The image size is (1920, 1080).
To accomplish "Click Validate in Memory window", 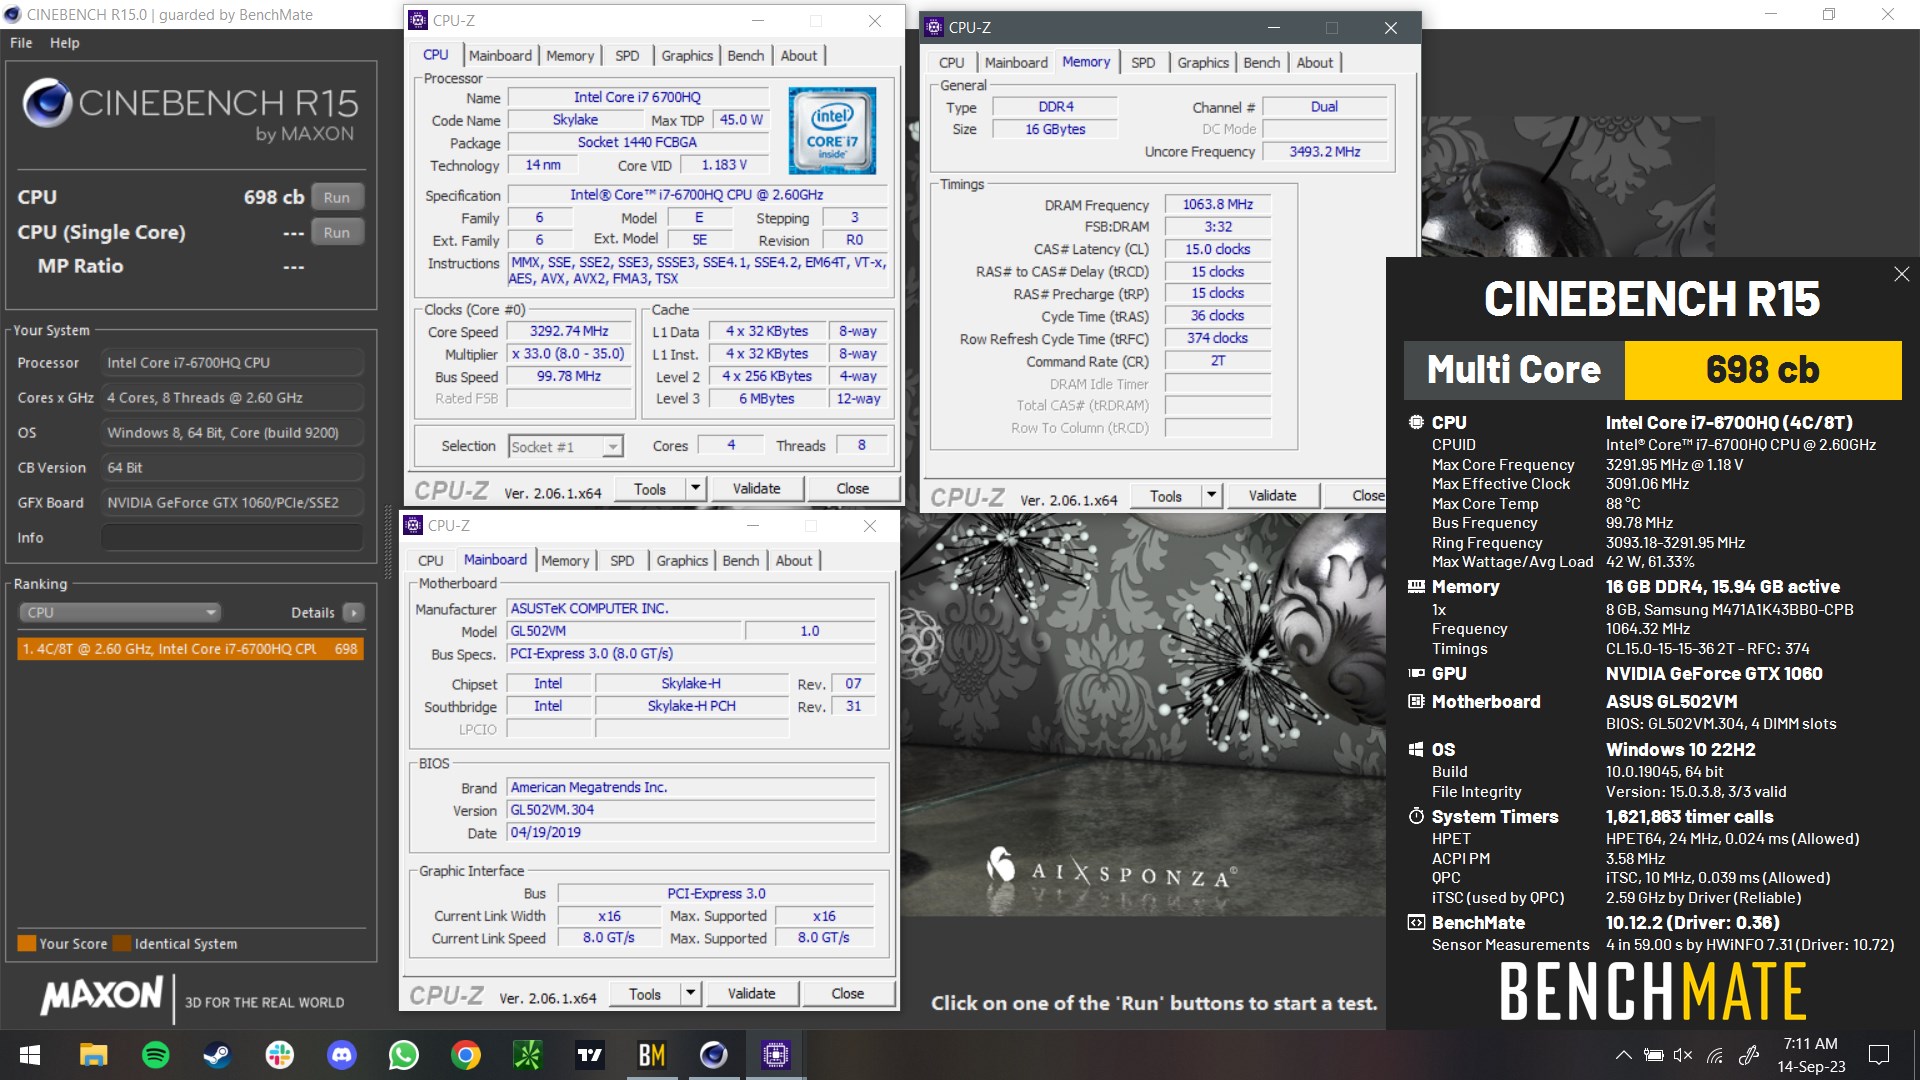I will pos(1272,496).
